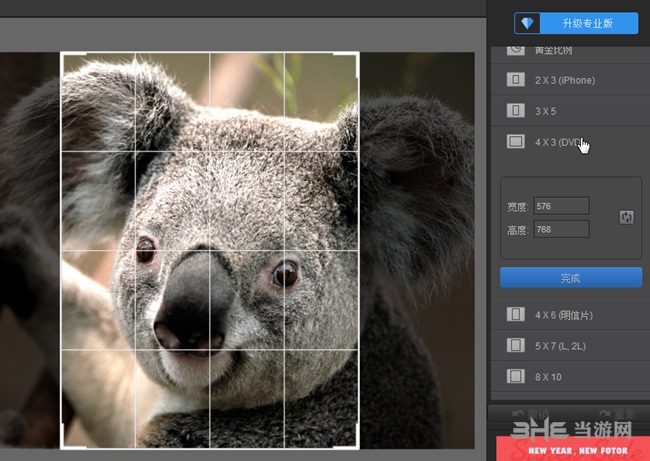Screen dimensions: 650x461
Task: Click the 5 X 7 (L, 2L) ratio icon
Action: click(516, 345)
